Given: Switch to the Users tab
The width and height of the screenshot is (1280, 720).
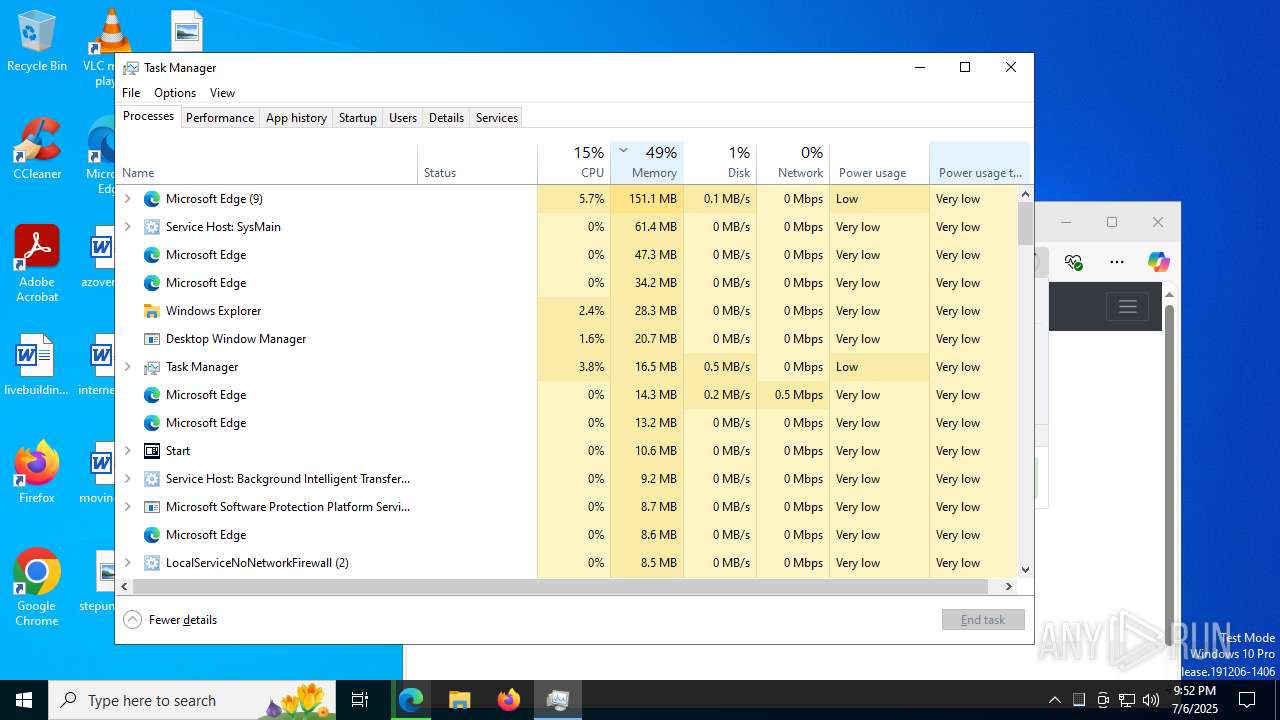Looking at the screenshot, I should click(403, 118).
